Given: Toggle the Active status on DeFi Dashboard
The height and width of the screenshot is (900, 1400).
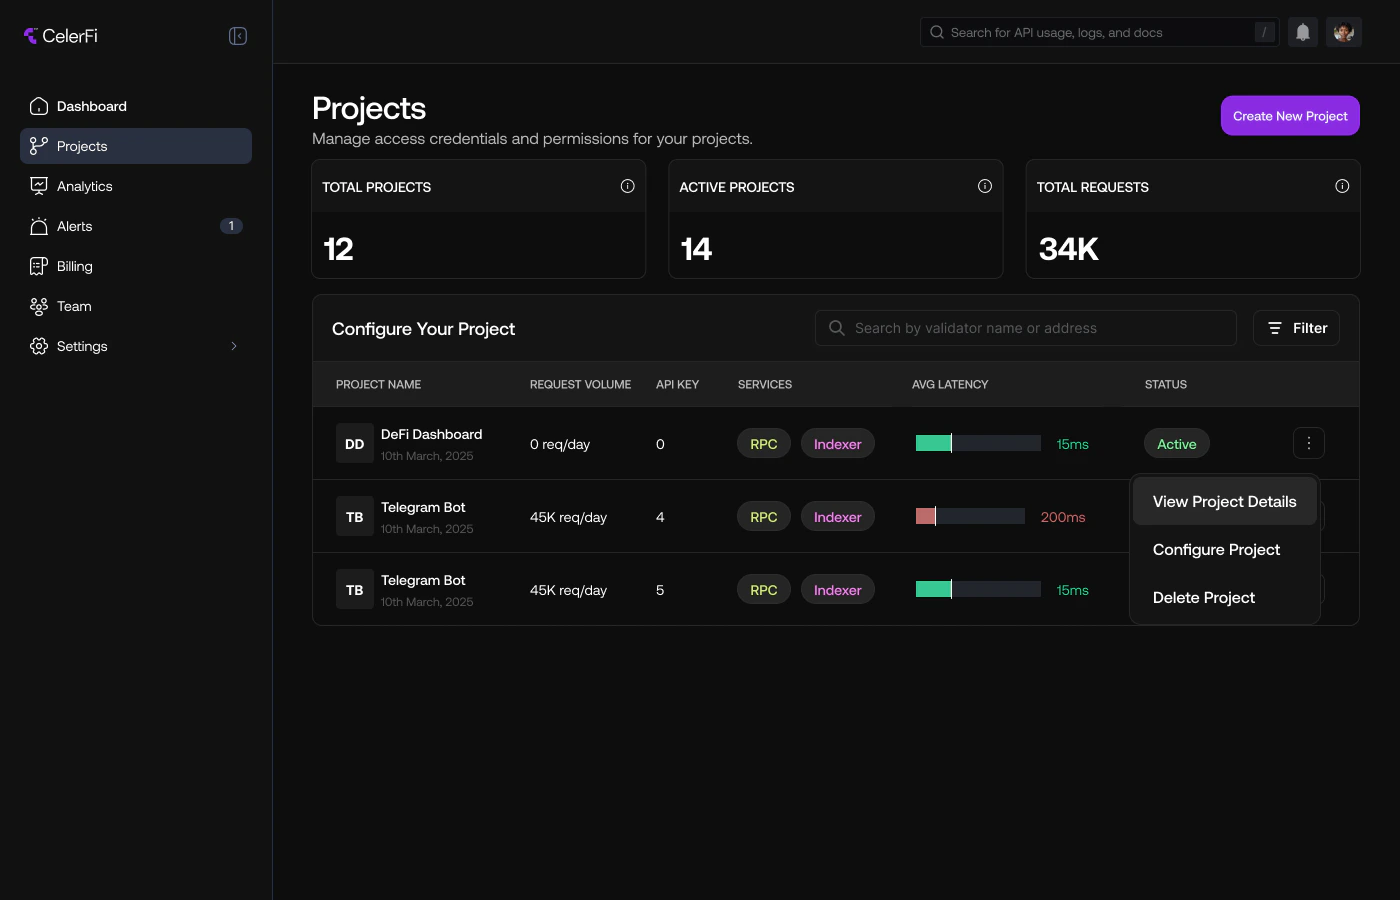Looking at the screenshot, I should 1176,443.
